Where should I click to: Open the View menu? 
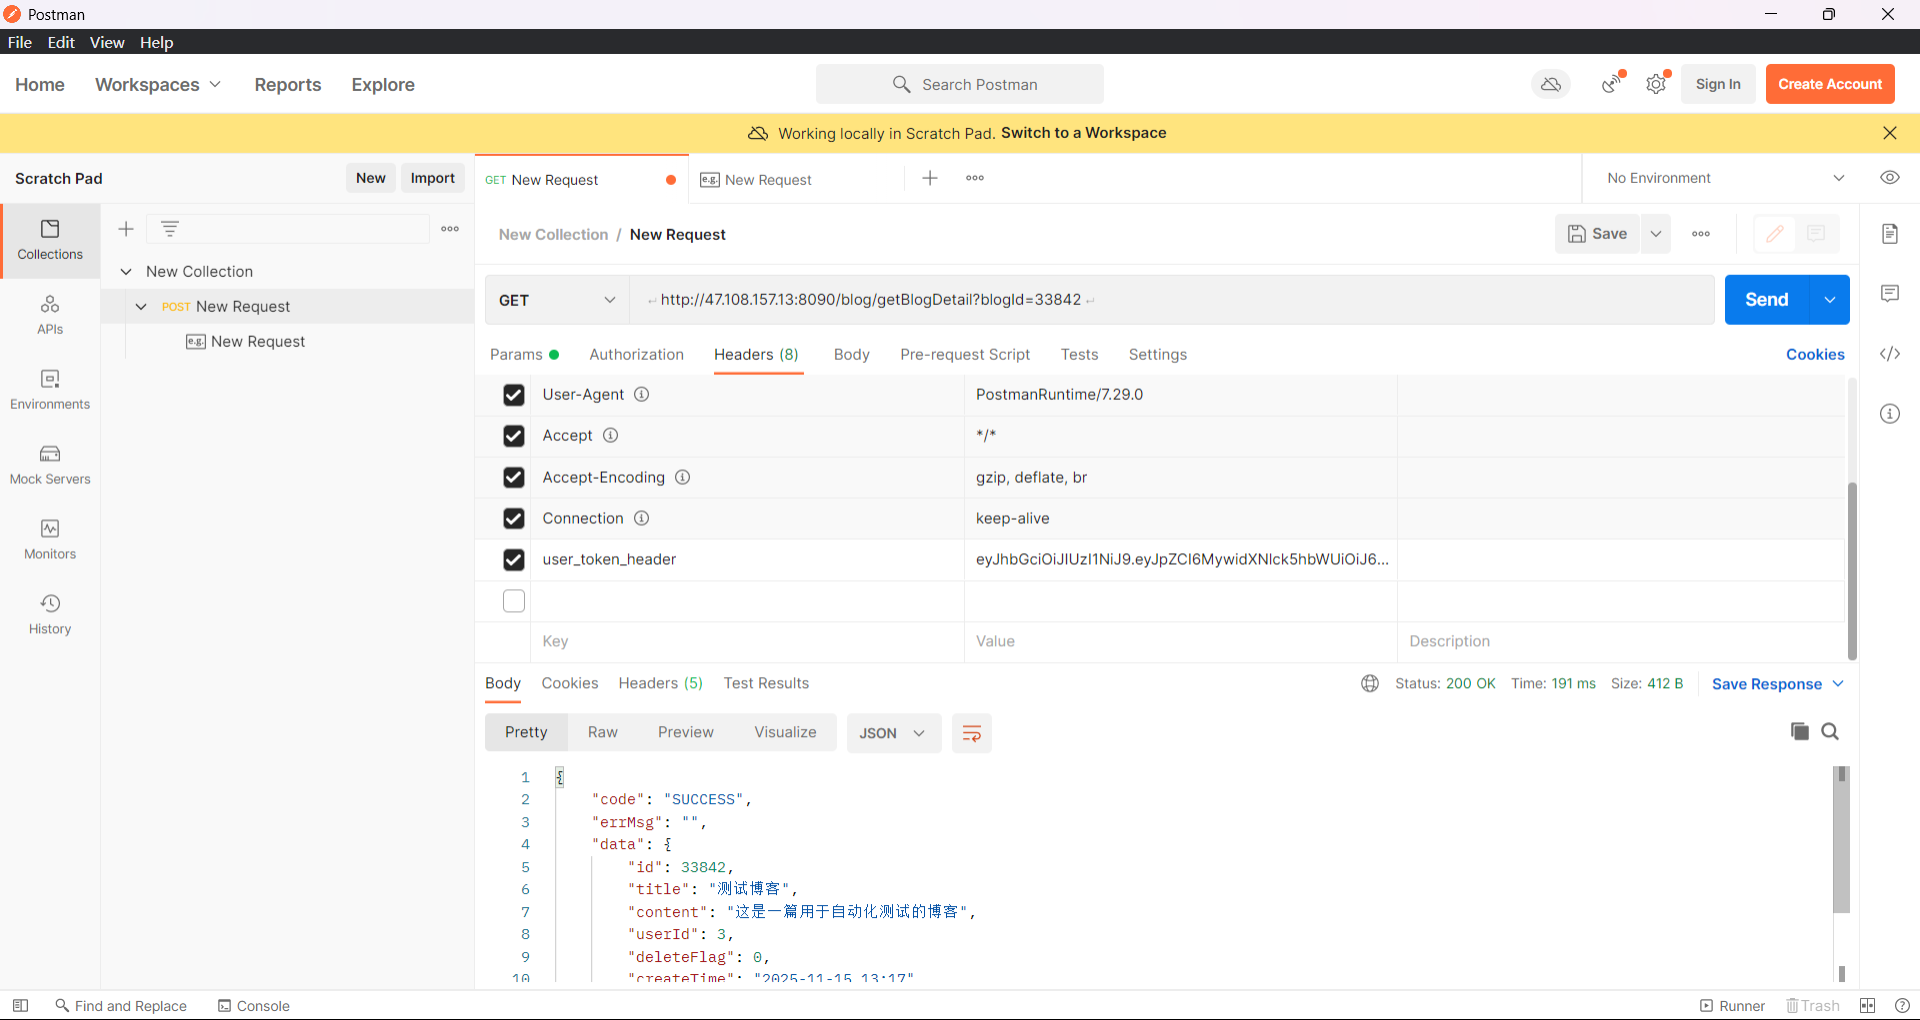[x=107, y=42]
